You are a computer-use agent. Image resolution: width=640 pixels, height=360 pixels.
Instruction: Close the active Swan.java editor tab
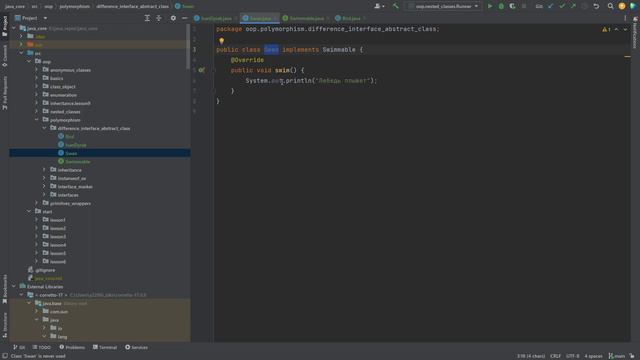[276, 18]
